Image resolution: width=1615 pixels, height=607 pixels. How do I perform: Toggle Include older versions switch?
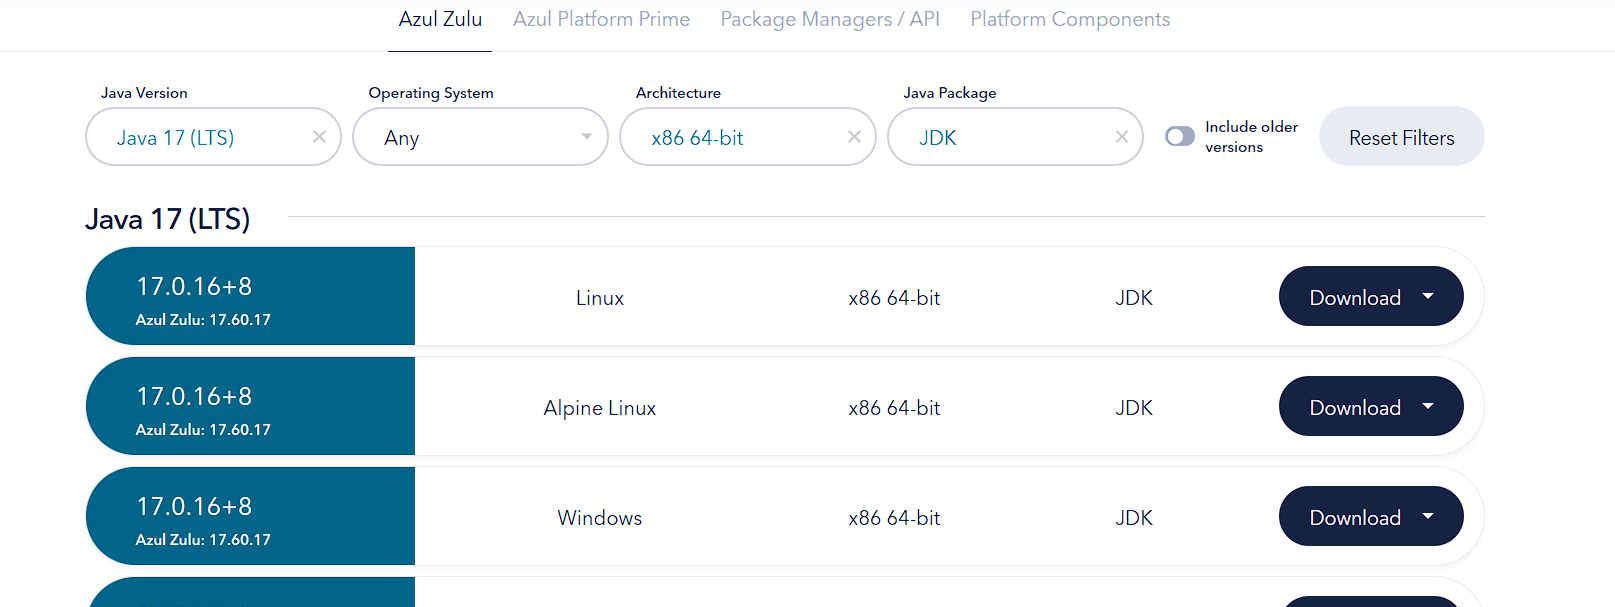click(1180, 136)
